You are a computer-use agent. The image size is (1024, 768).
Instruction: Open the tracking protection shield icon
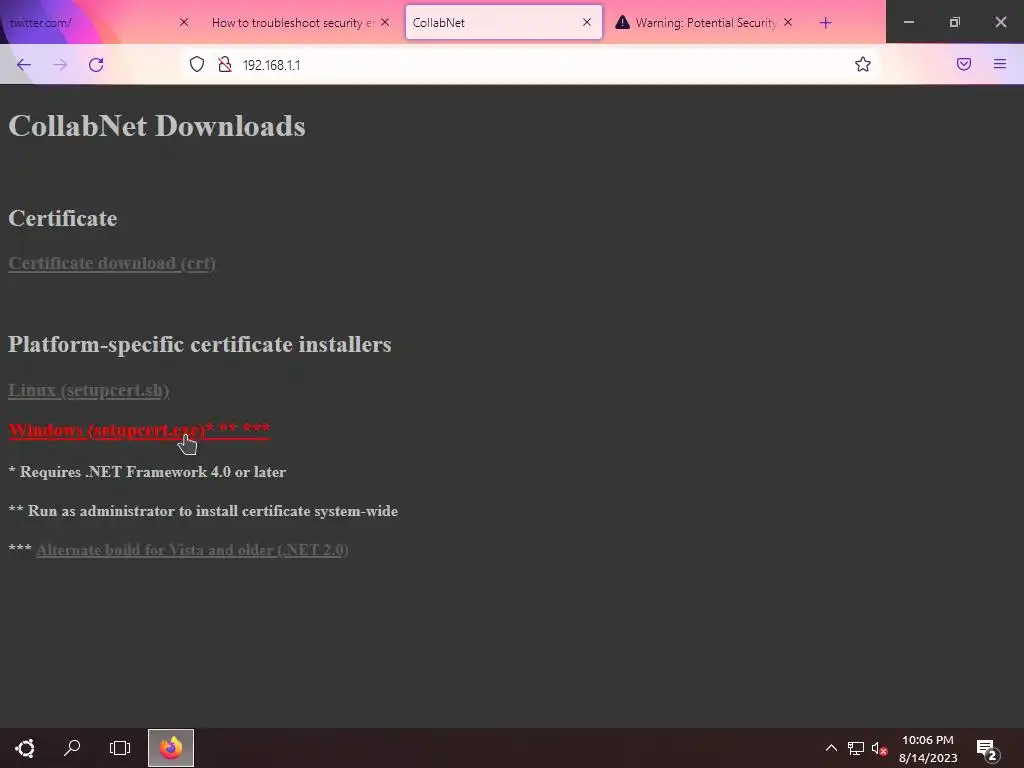197,65
